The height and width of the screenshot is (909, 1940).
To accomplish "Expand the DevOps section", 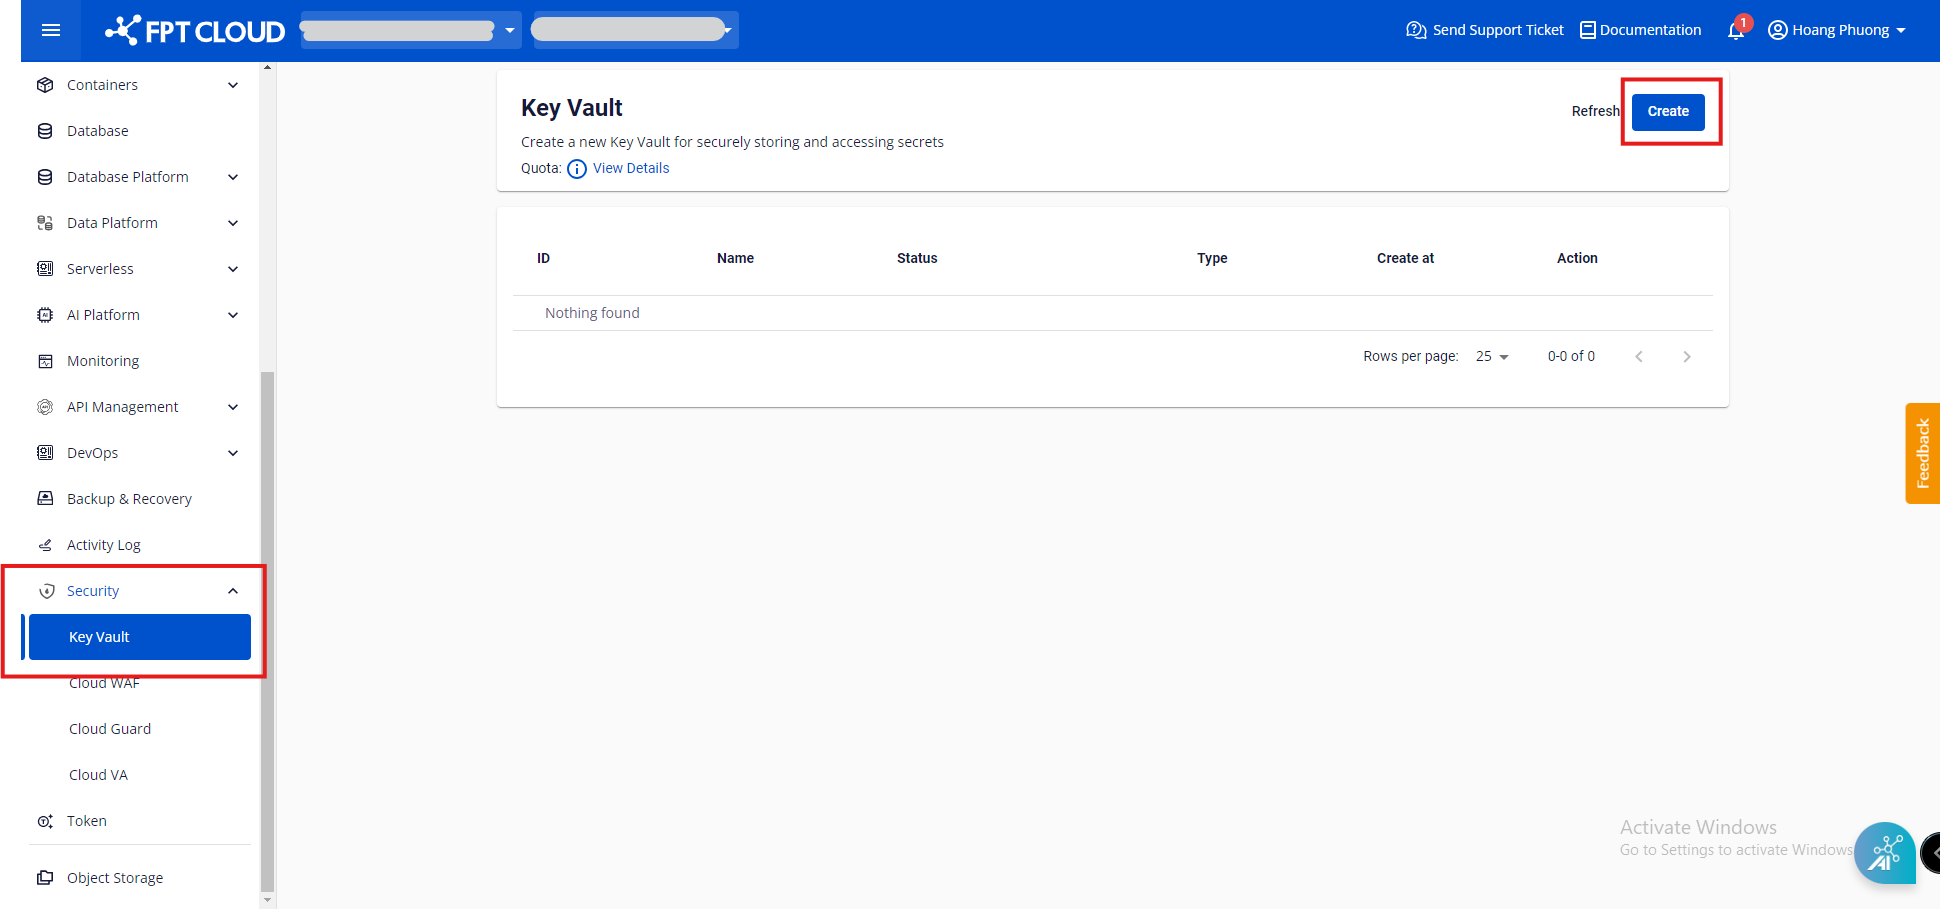I will click(x=233, y=452).
